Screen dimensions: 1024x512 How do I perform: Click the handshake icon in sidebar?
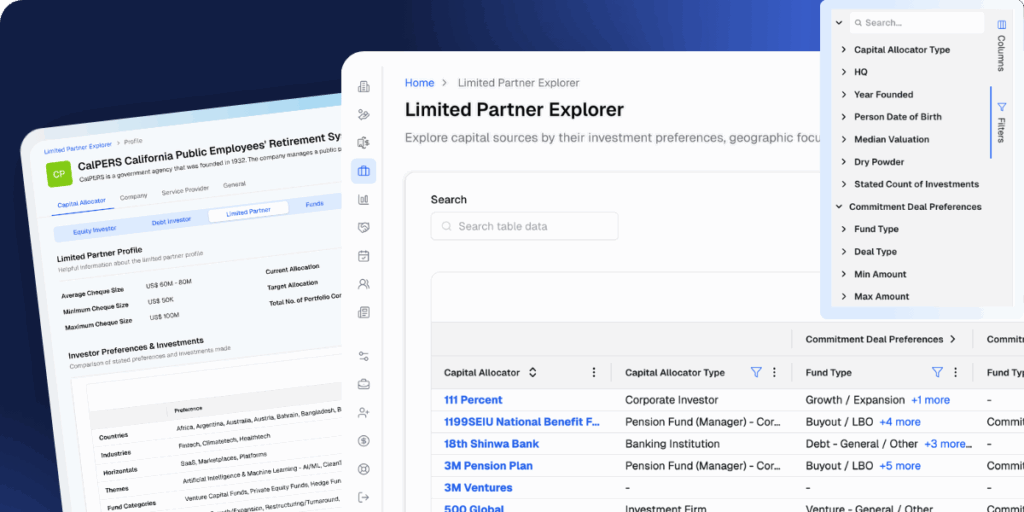(364, 227)
